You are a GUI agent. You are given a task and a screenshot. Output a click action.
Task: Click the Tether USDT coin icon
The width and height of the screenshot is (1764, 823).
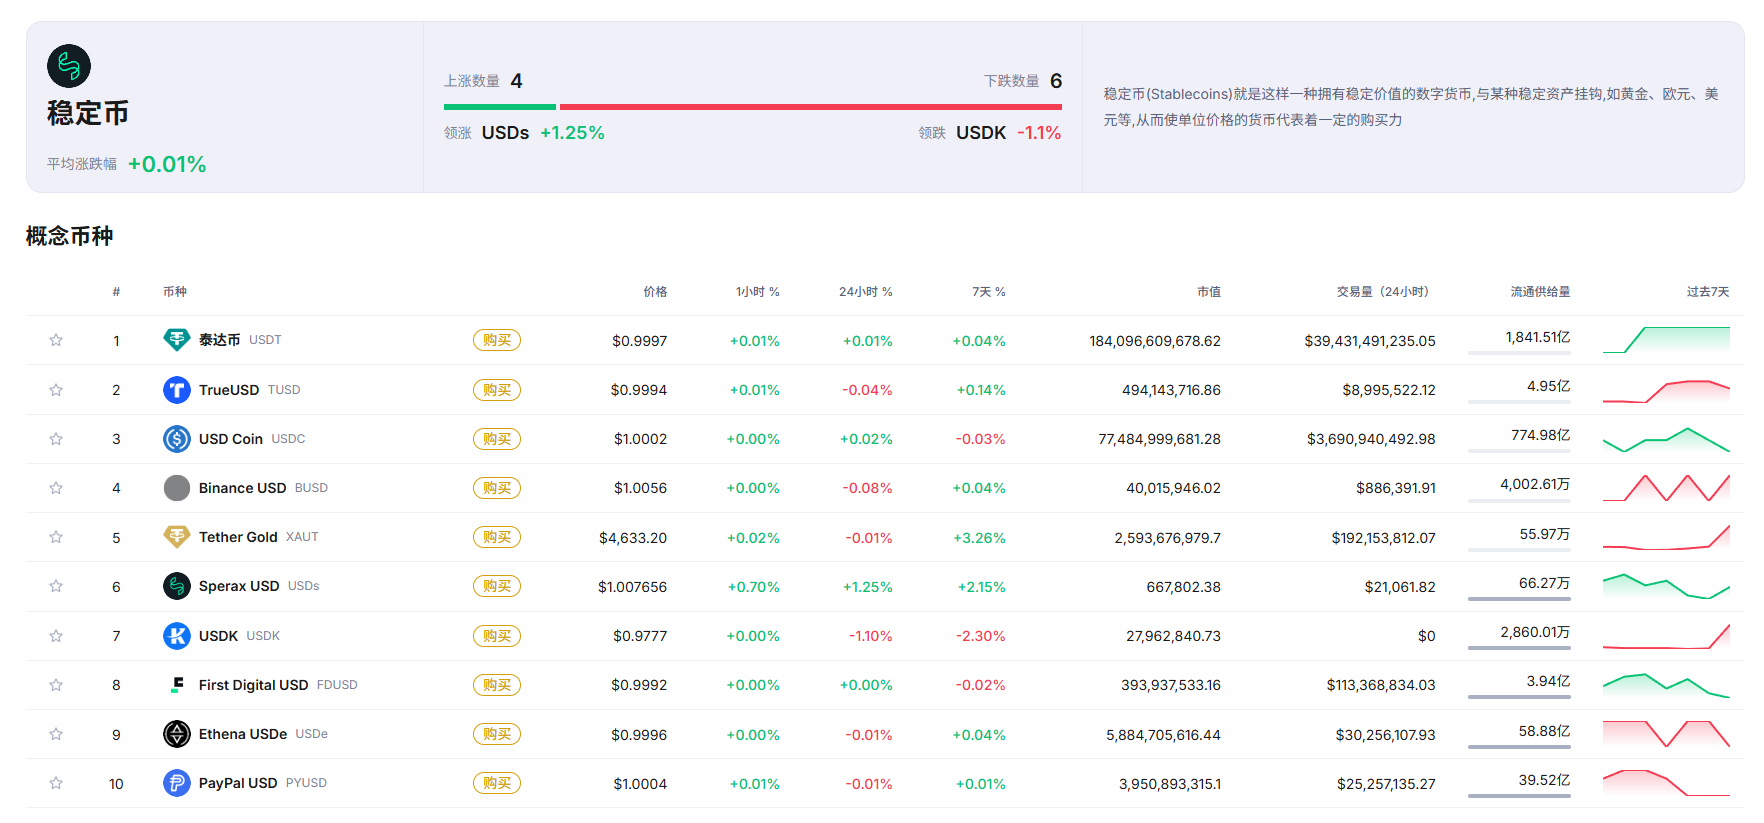point(176,340)
